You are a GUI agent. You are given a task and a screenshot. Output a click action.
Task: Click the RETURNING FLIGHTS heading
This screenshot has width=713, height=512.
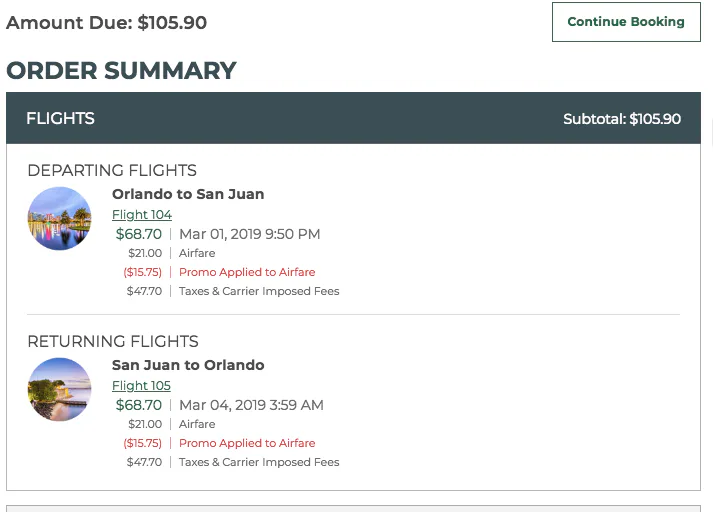[x=113, y=341]
